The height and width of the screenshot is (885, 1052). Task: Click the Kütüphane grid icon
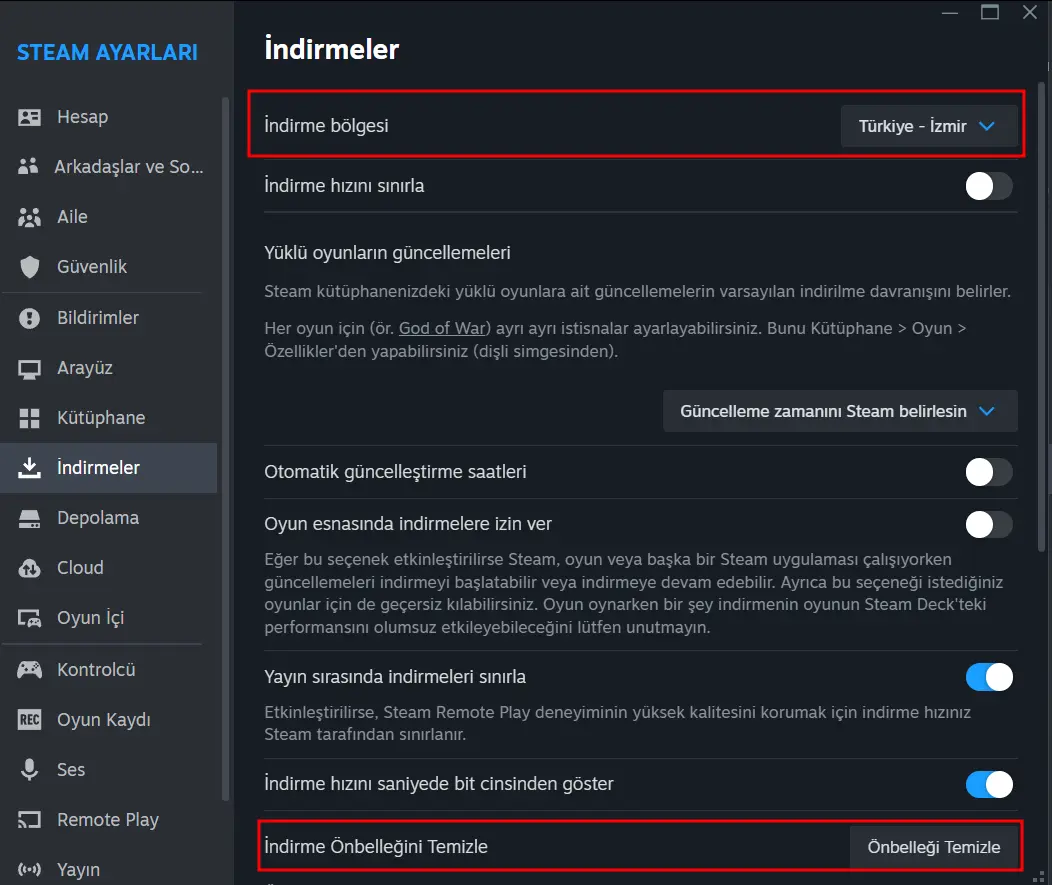coord(29,418)
